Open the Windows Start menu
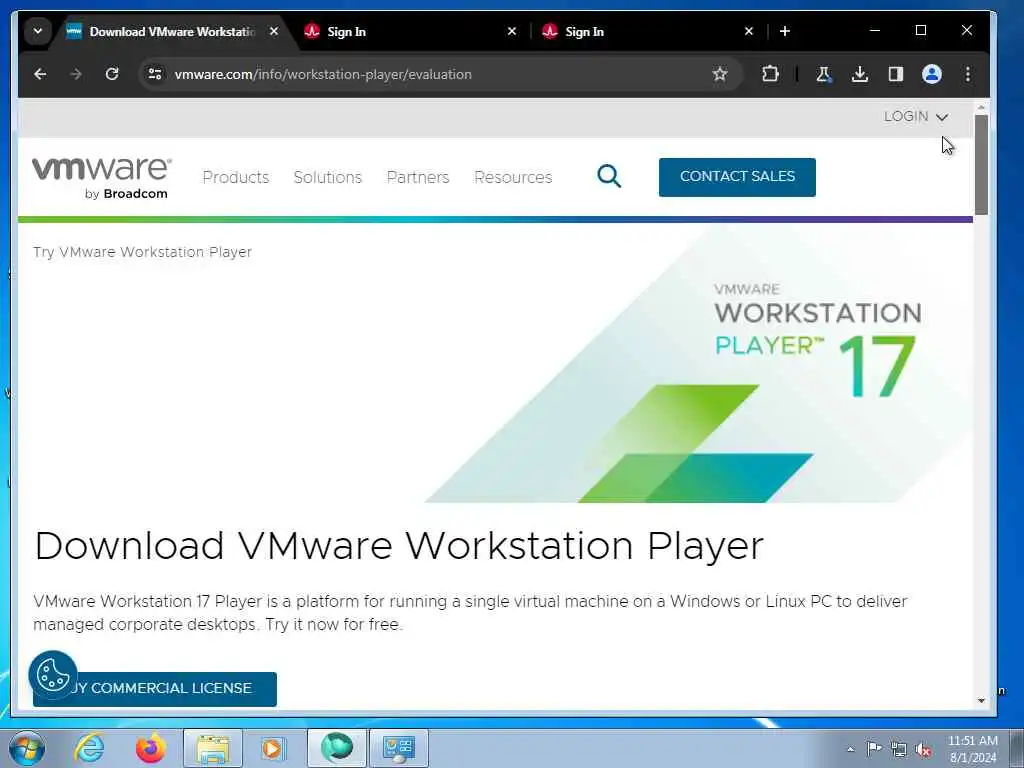1024x768 pixels. pos(27,748)
